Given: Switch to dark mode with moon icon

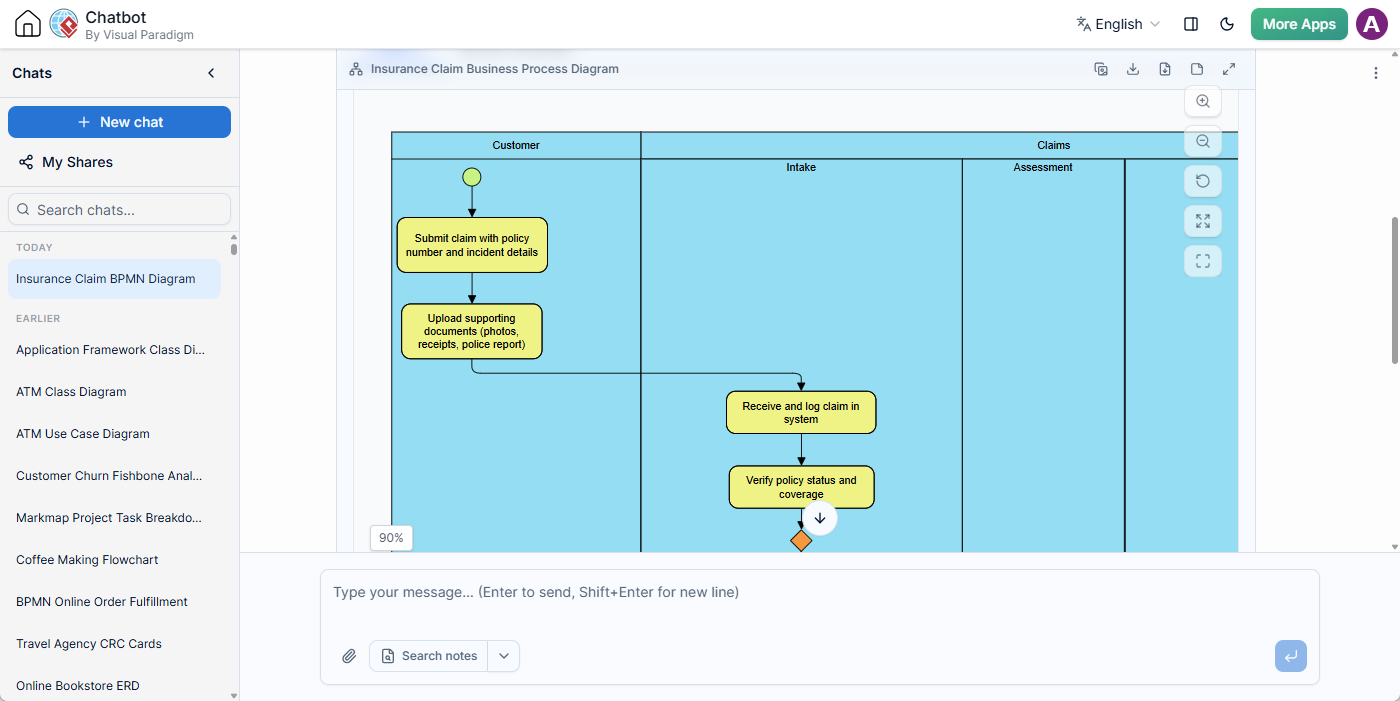Looking at the screenshot, I should pos(1227,24).
